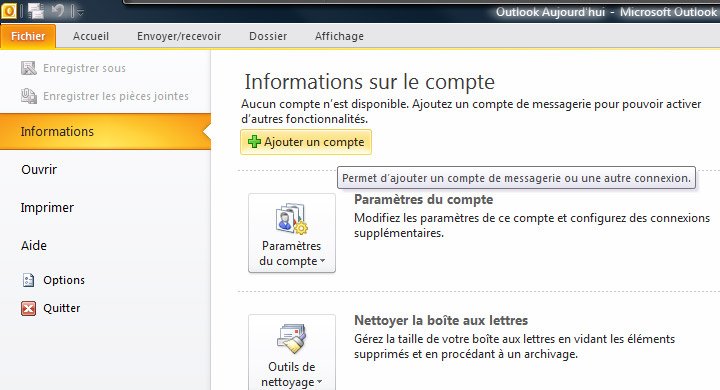
Task: Open the Envoyer/recevoir ribbon tab
Action: coord(179,36)
